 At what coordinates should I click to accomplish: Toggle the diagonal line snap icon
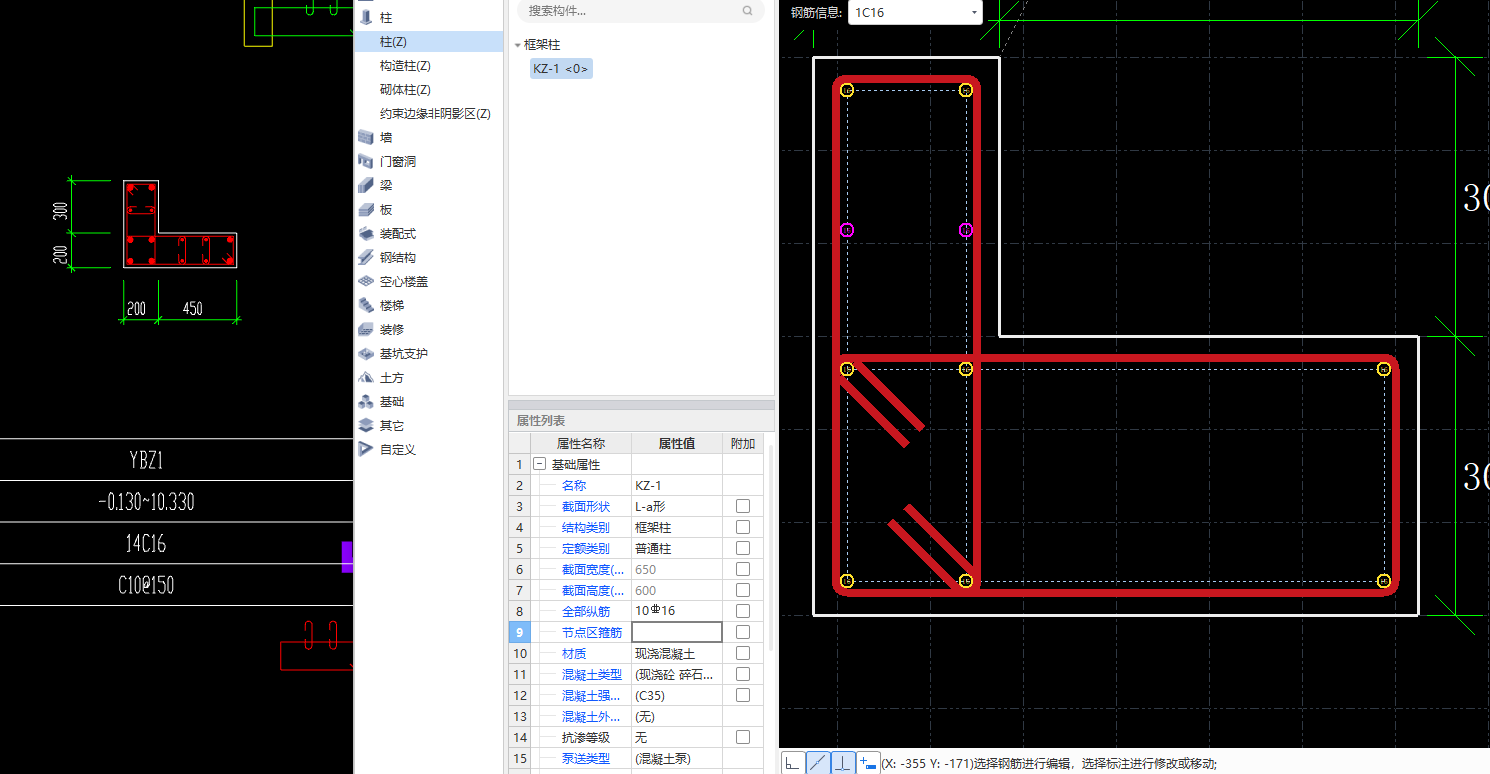click(818, 762)
